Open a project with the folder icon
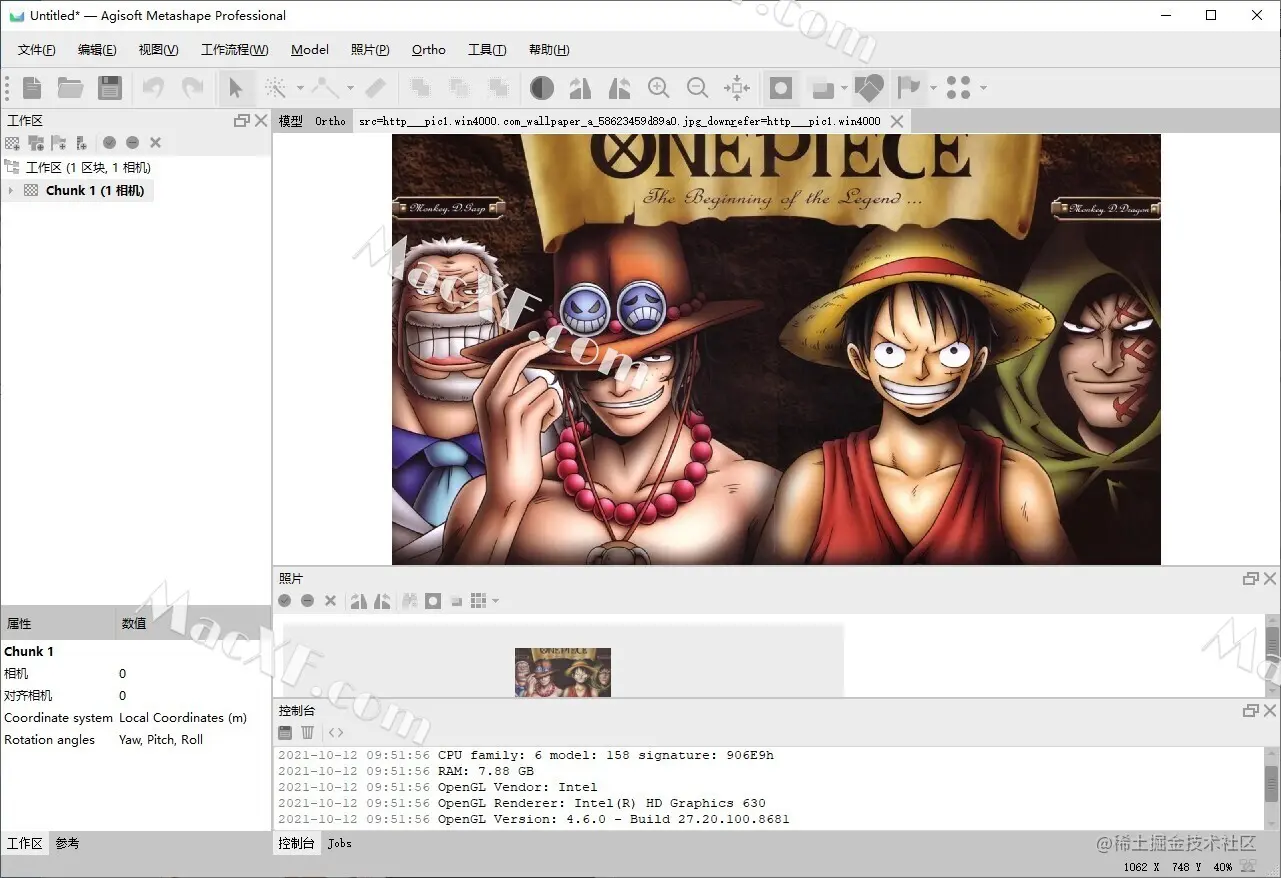This screenshot has width=1281, height=878. (70, 88)
